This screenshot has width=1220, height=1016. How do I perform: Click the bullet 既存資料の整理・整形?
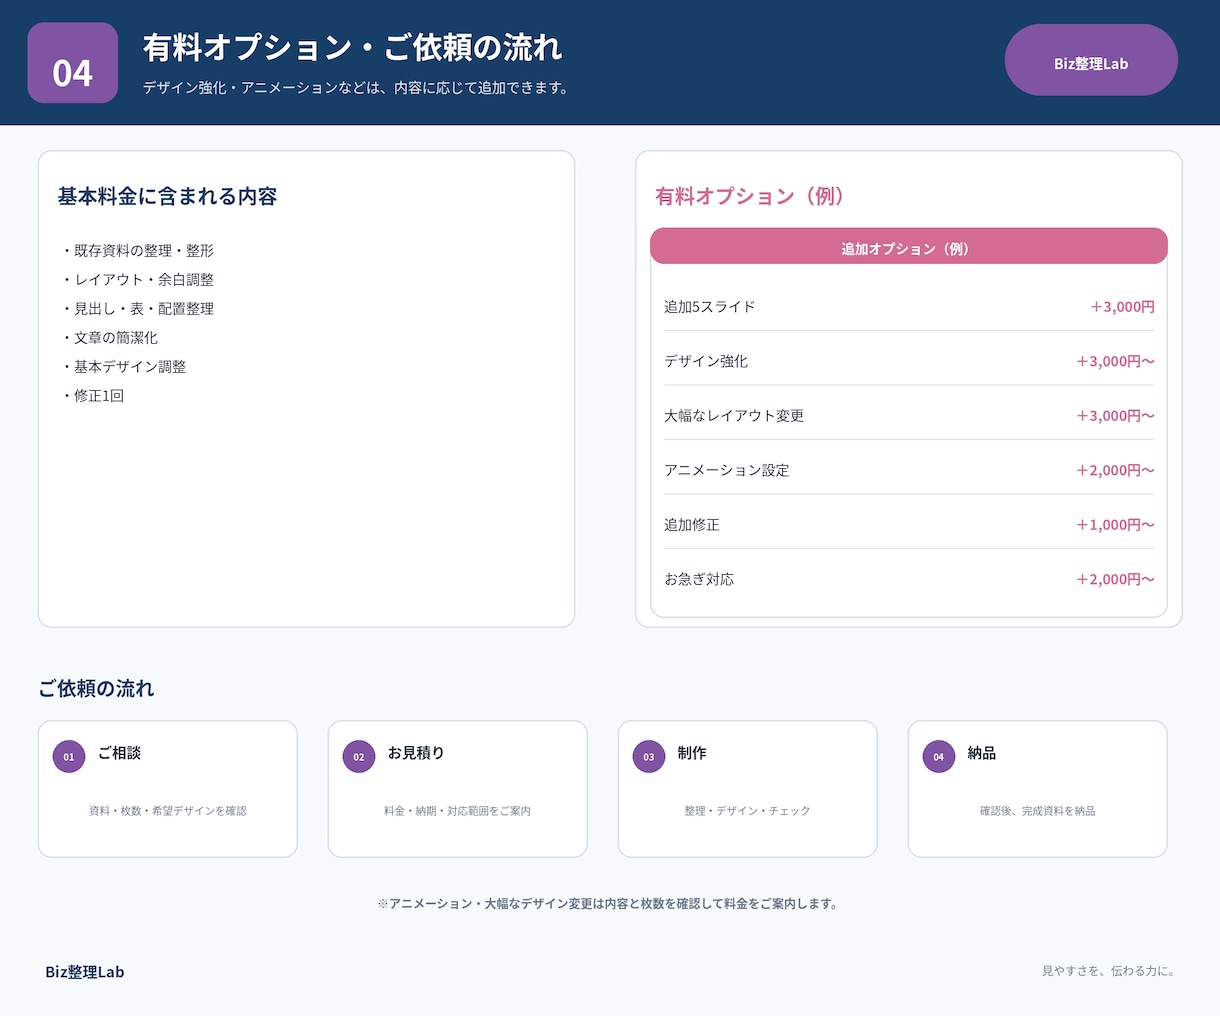[137, 250]
